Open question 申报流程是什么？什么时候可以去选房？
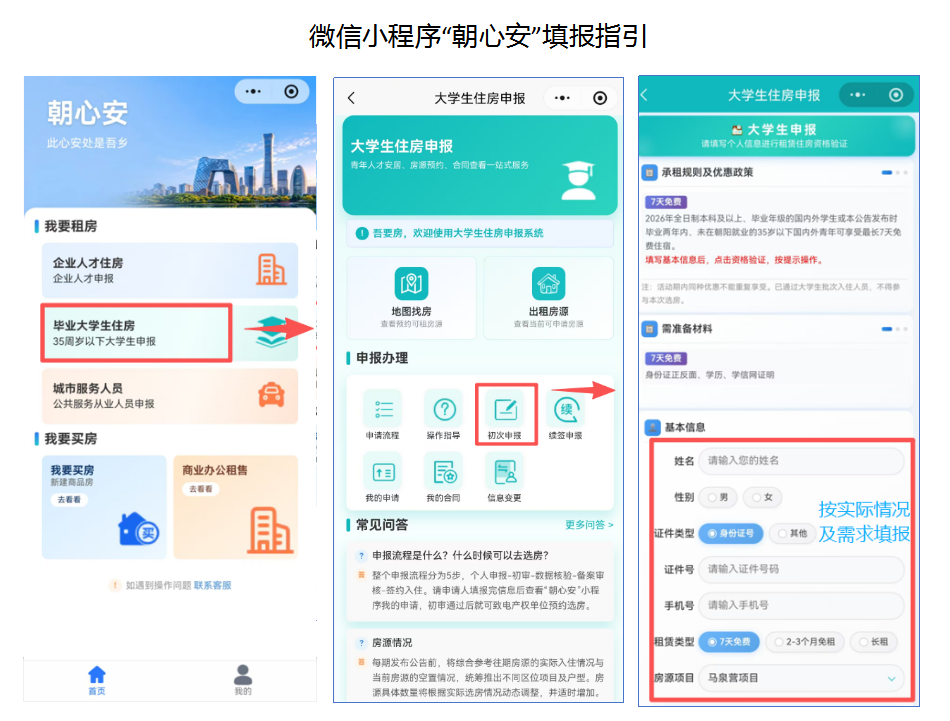The height and width of the screenshot is (721, 950). pyautogui.click(x=460, y=556)
